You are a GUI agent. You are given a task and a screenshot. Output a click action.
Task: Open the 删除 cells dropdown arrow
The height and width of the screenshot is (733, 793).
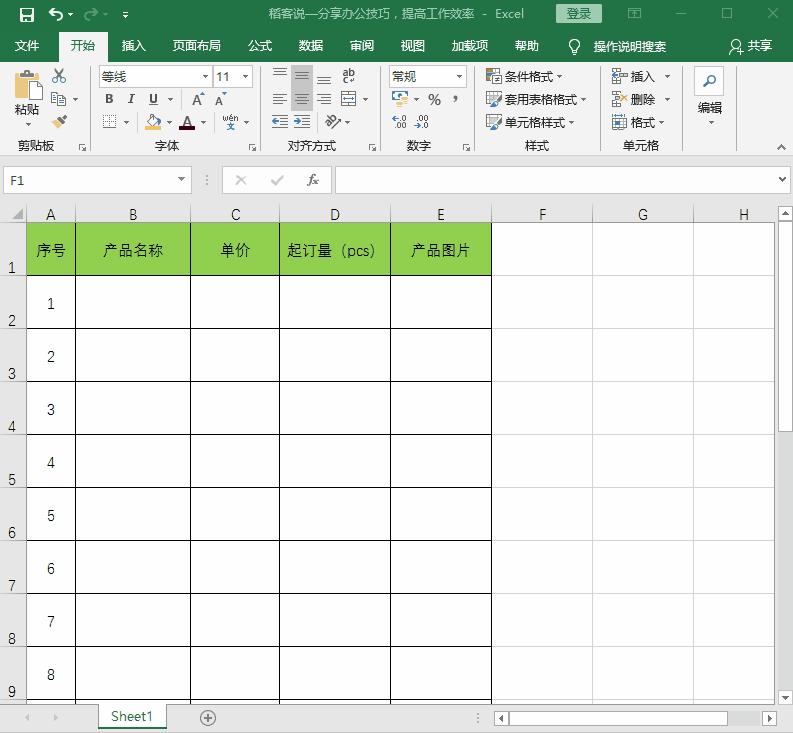click(x=667, y=99)
